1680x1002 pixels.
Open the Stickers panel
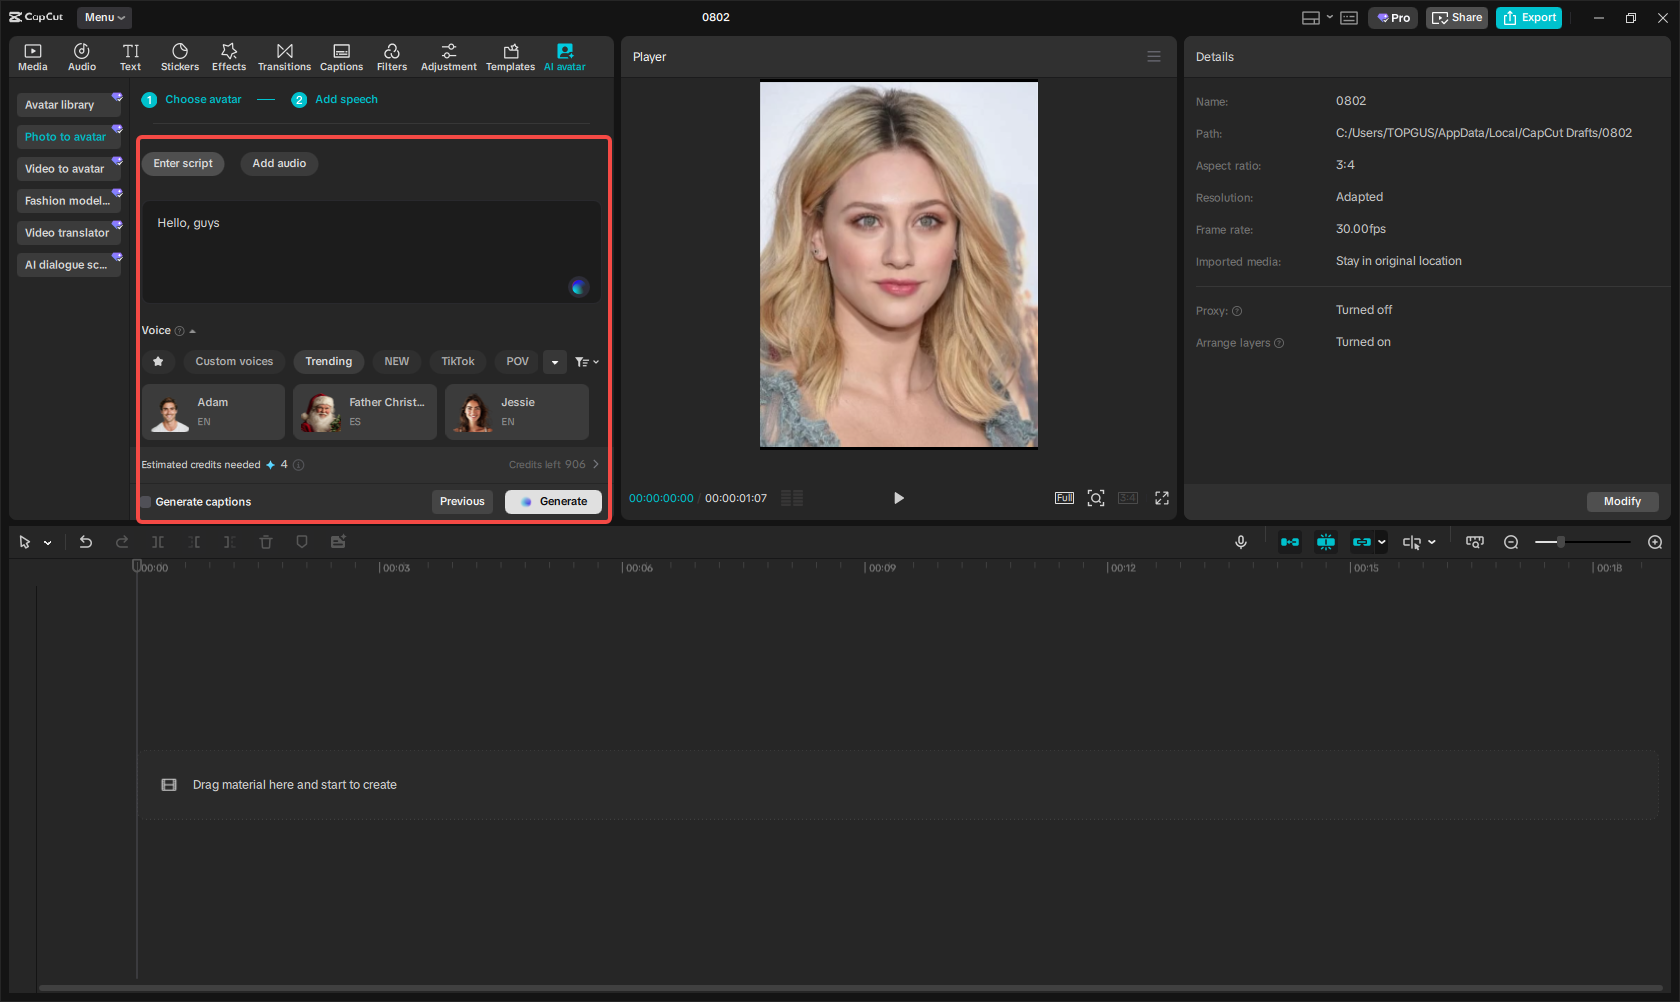point(180,56)
